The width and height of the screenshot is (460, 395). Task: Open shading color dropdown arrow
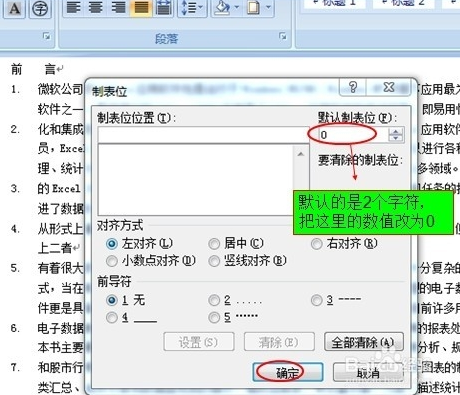[x=236, y=7]
